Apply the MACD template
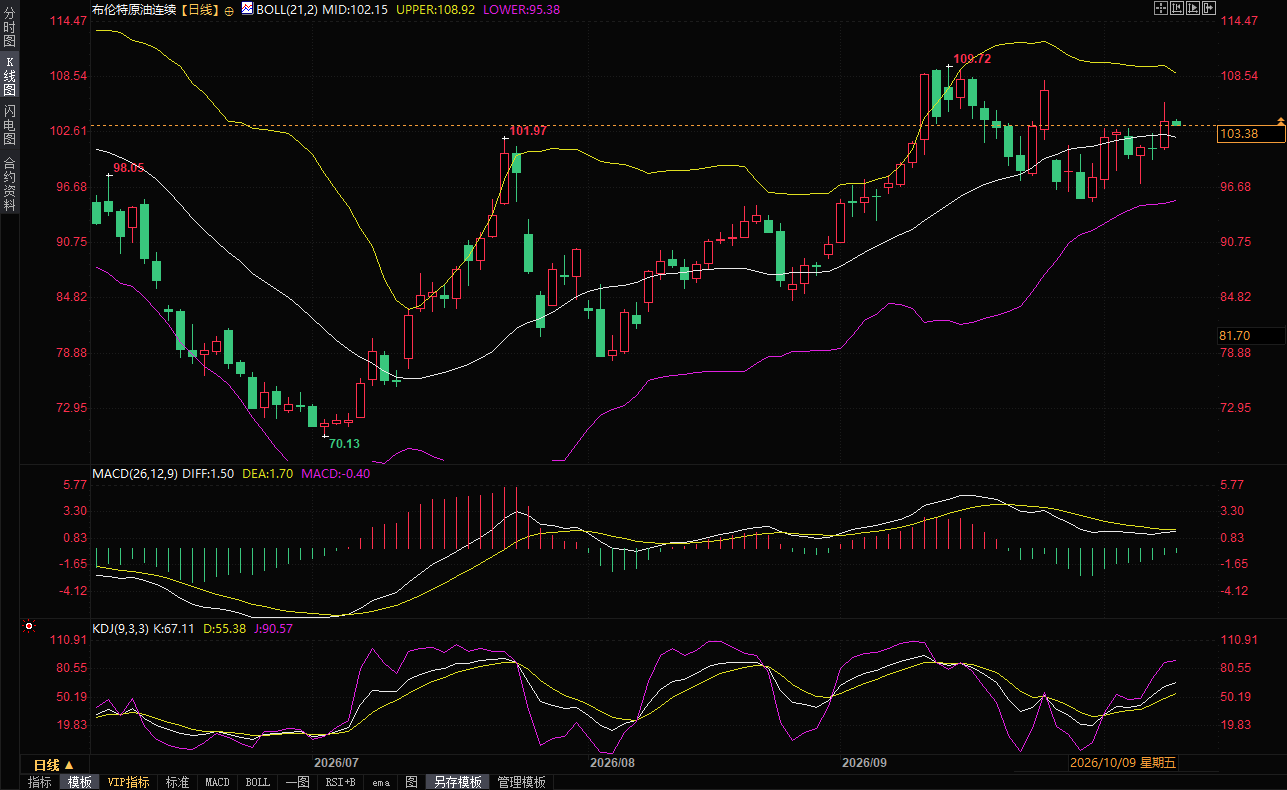The height and width of the screenshot is (790, 1287). click(x=217, y=782)
